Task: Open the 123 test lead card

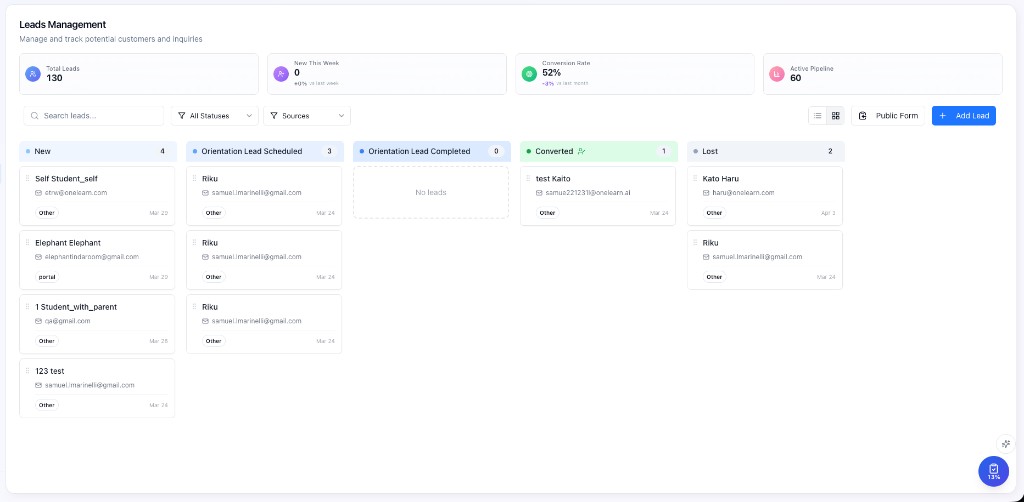Action: pyautogui.click(x=97, y=388)
